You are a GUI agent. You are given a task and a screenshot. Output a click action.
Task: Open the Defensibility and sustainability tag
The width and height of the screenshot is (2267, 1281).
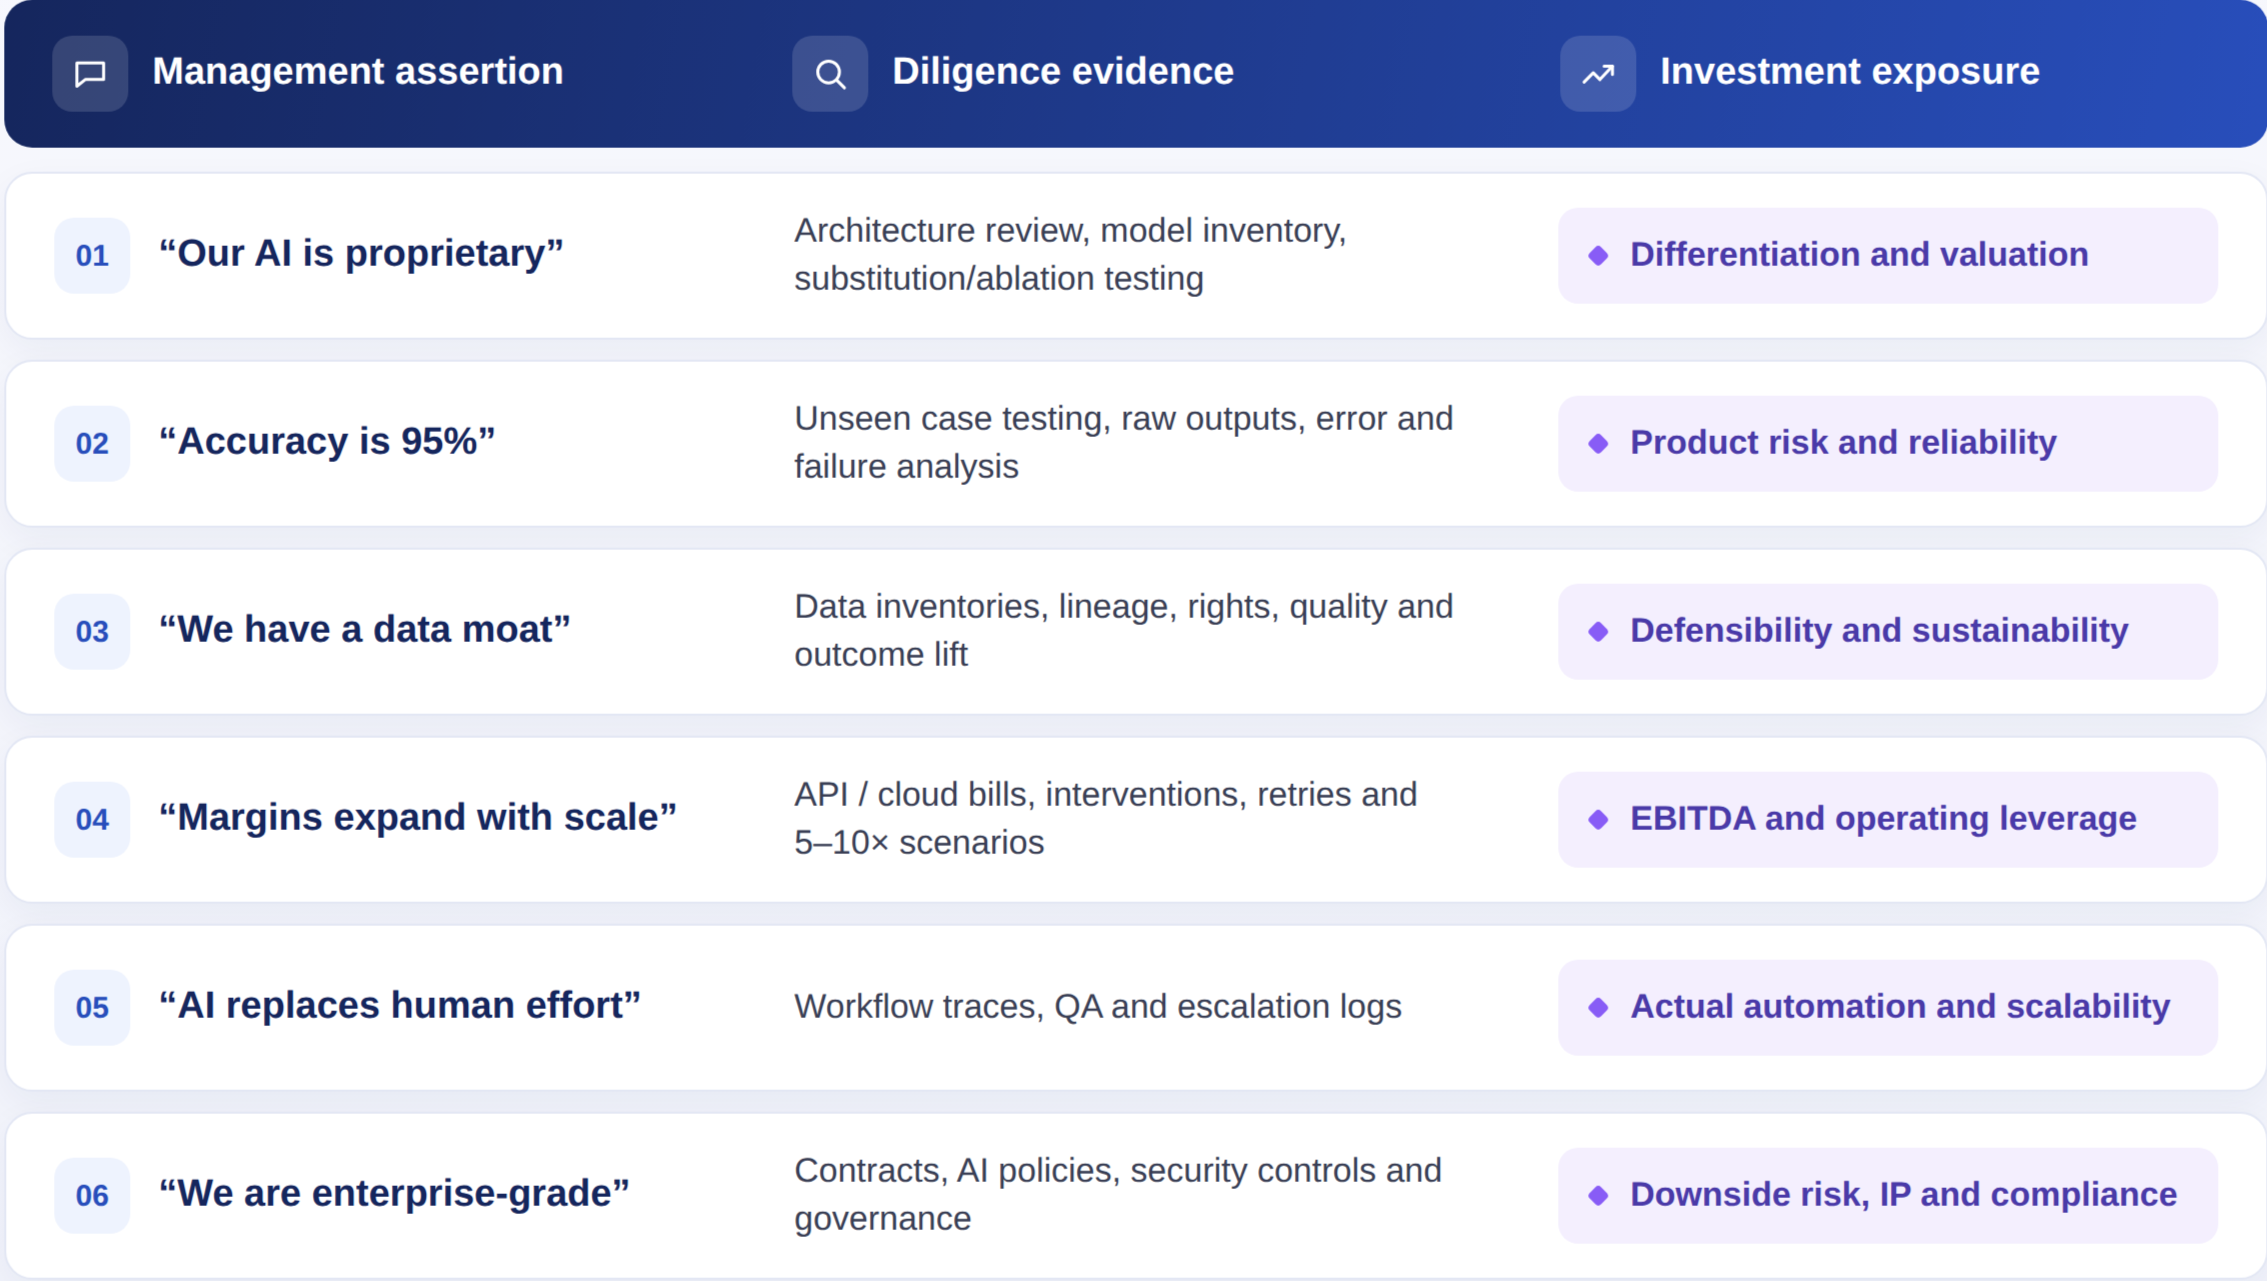coord(1888,631)
